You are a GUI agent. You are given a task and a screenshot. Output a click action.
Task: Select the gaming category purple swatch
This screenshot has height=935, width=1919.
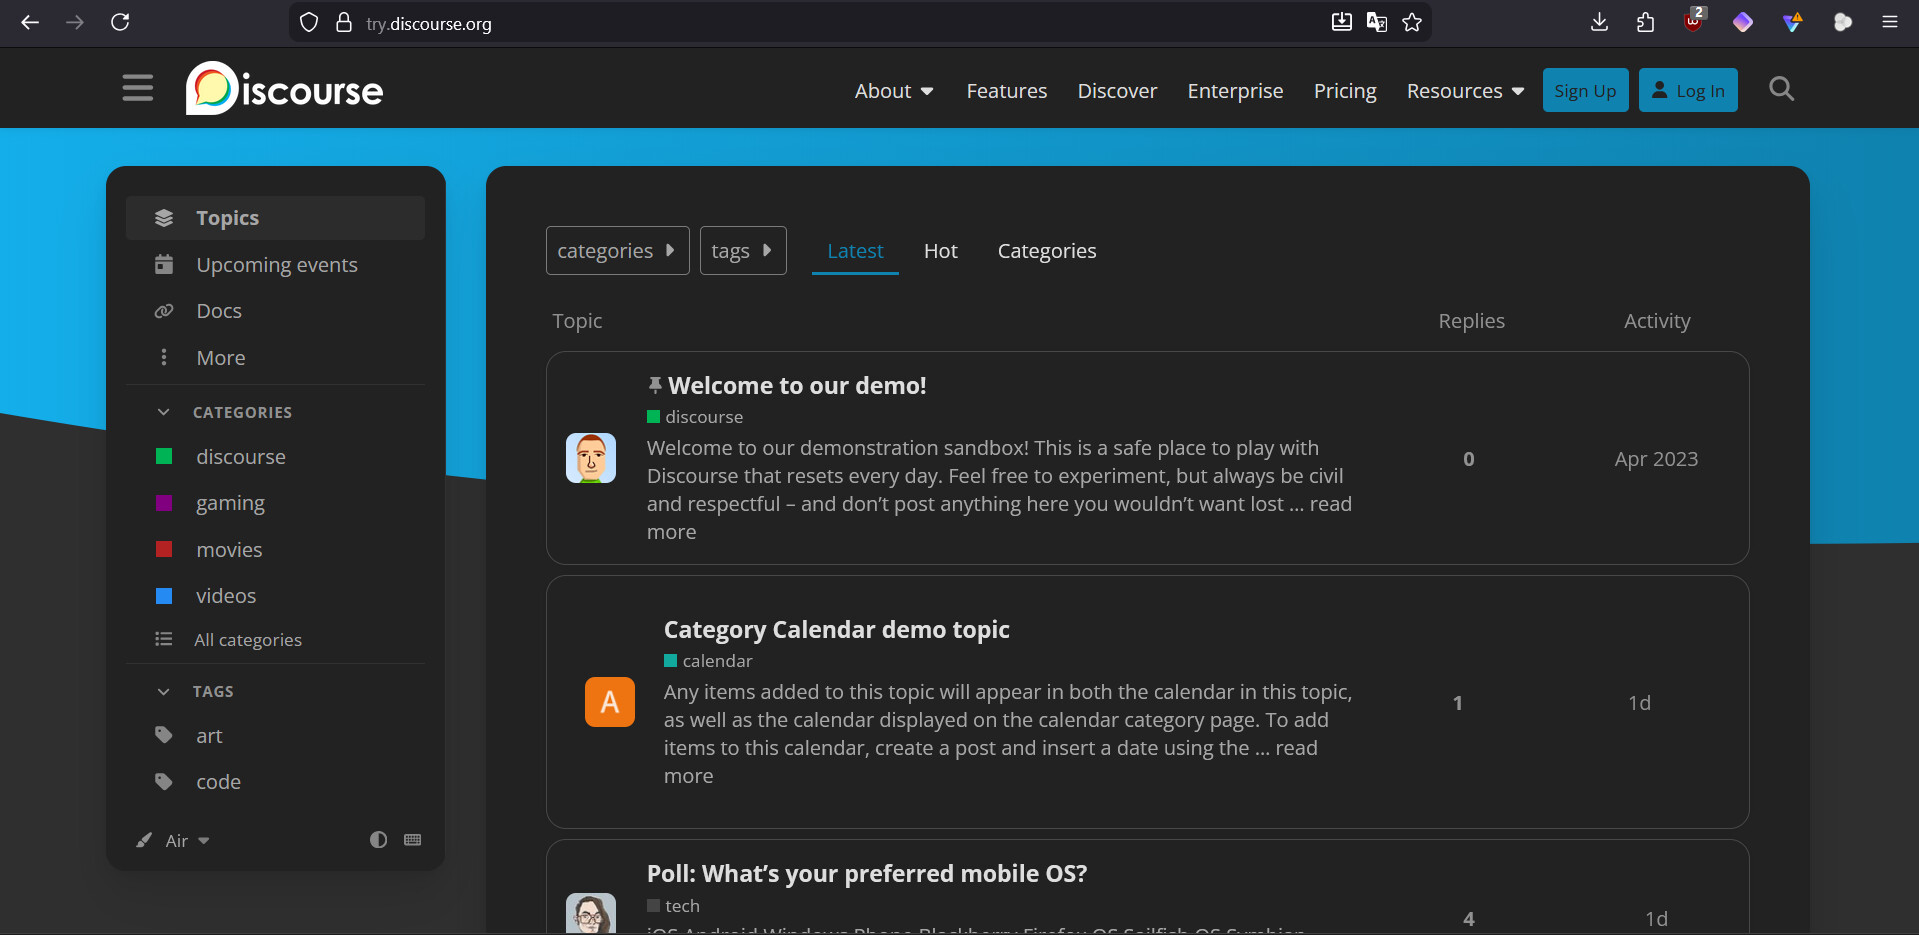click(x=164, y=503)
